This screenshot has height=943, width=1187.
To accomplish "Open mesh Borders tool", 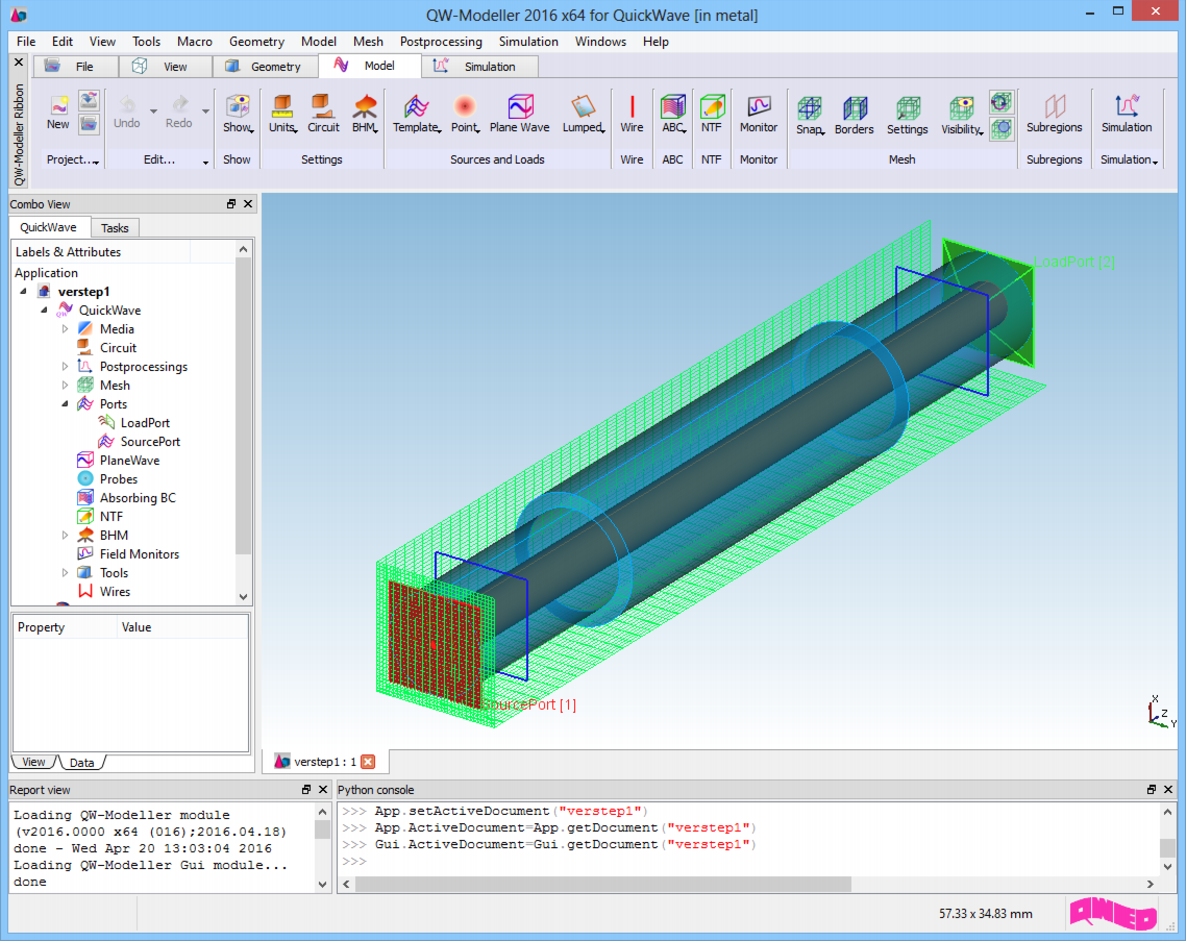I will (854, 115).
